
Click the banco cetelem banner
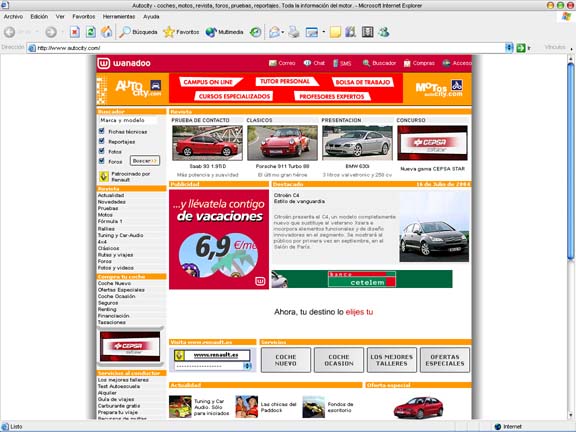pos(362,279)
